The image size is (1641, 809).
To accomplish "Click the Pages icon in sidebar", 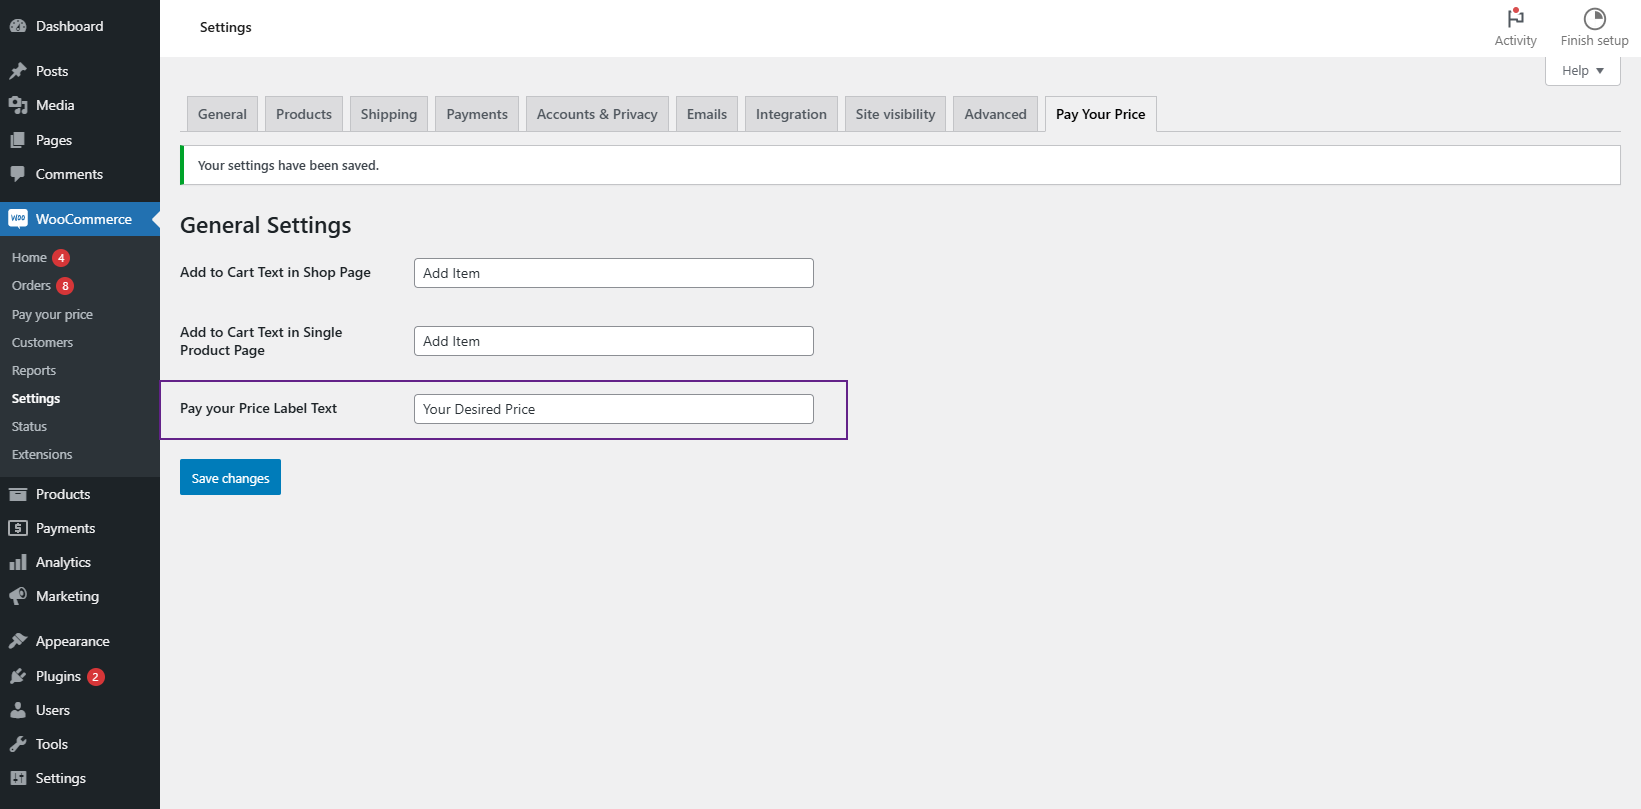I will click(18, 140).
